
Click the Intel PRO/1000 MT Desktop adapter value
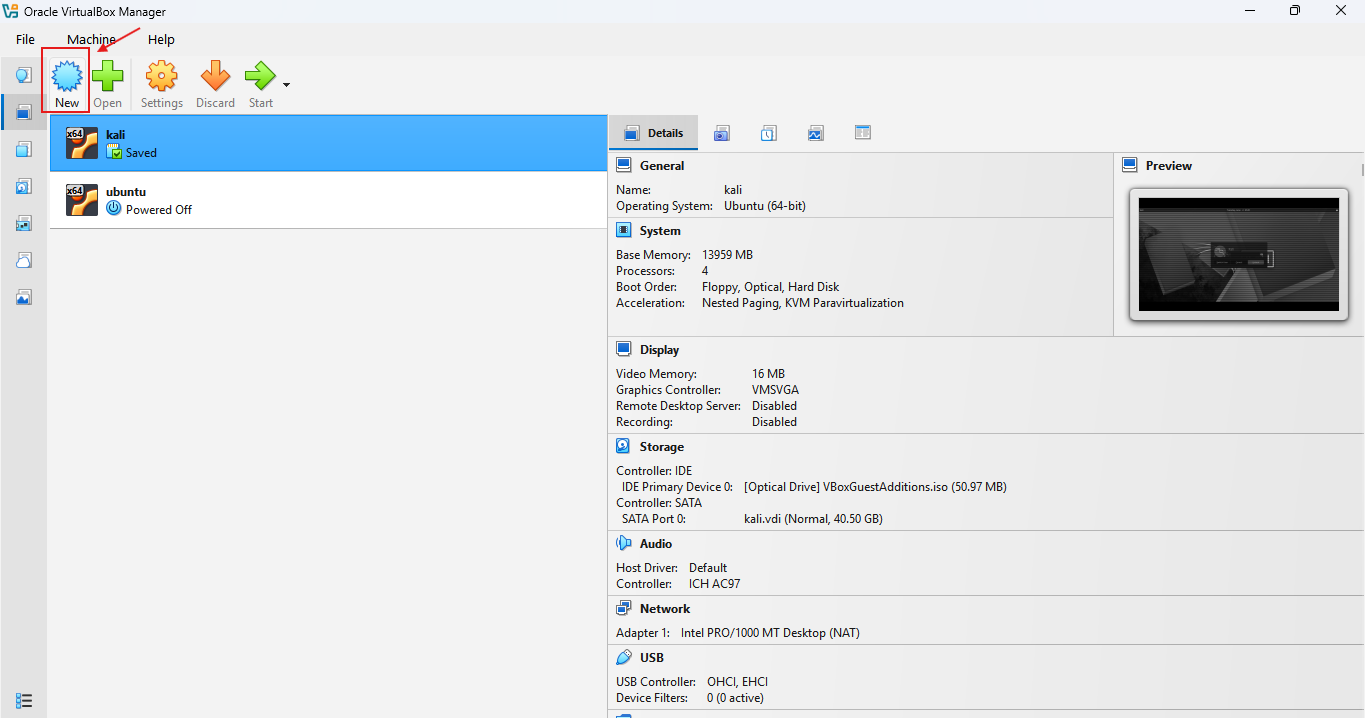click(x=770, y=633)
